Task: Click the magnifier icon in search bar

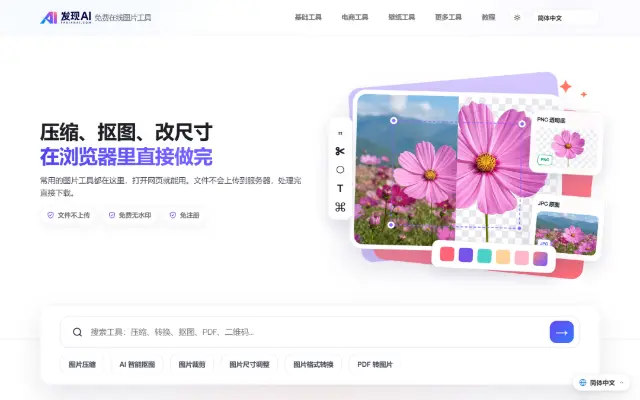Action: [x=77, y=332]
